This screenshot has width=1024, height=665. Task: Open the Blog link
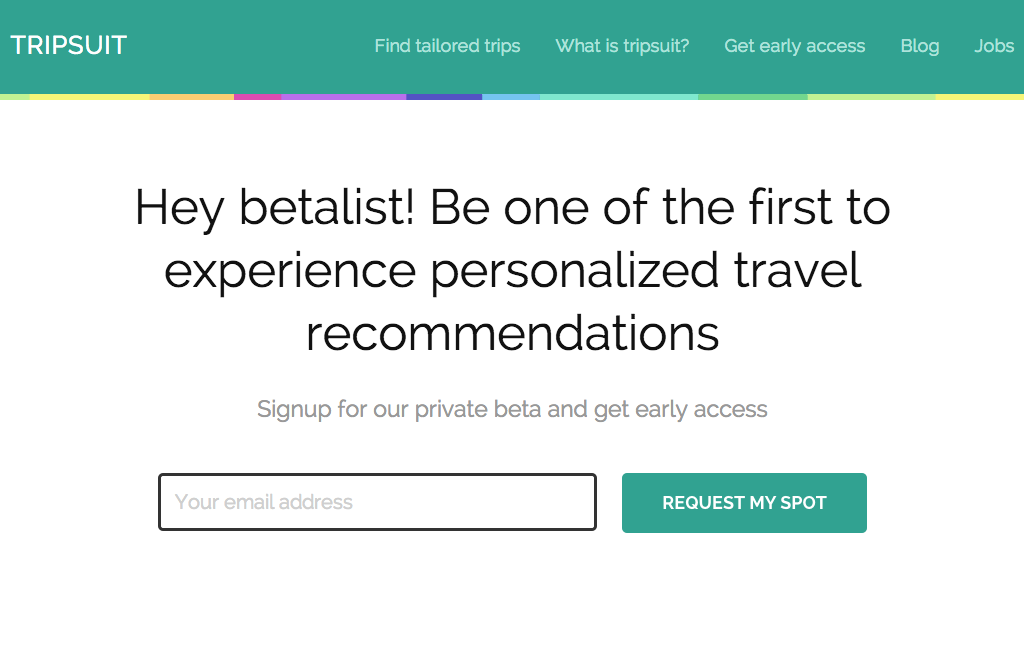(920, 46)
